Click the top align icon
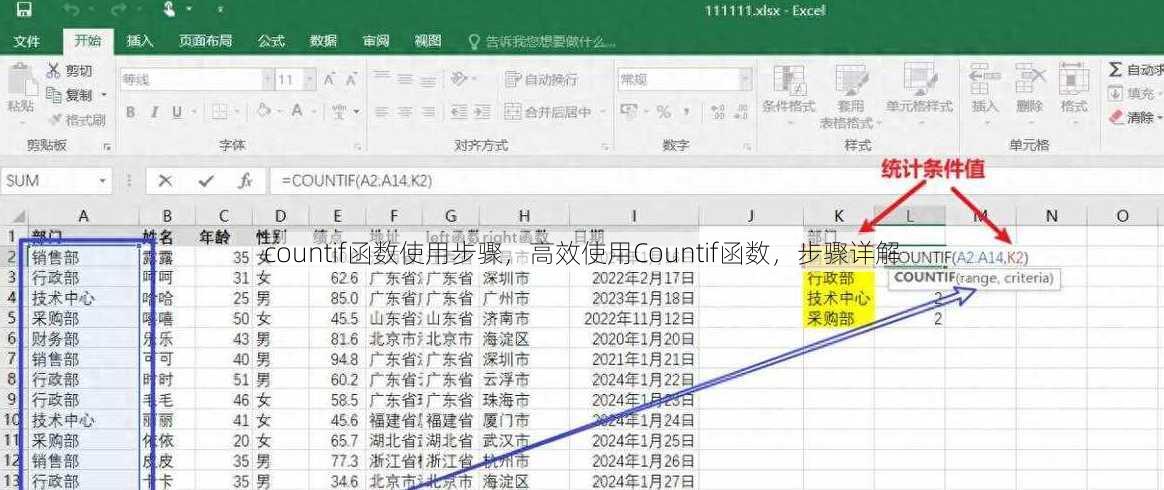 click(381, 78)
